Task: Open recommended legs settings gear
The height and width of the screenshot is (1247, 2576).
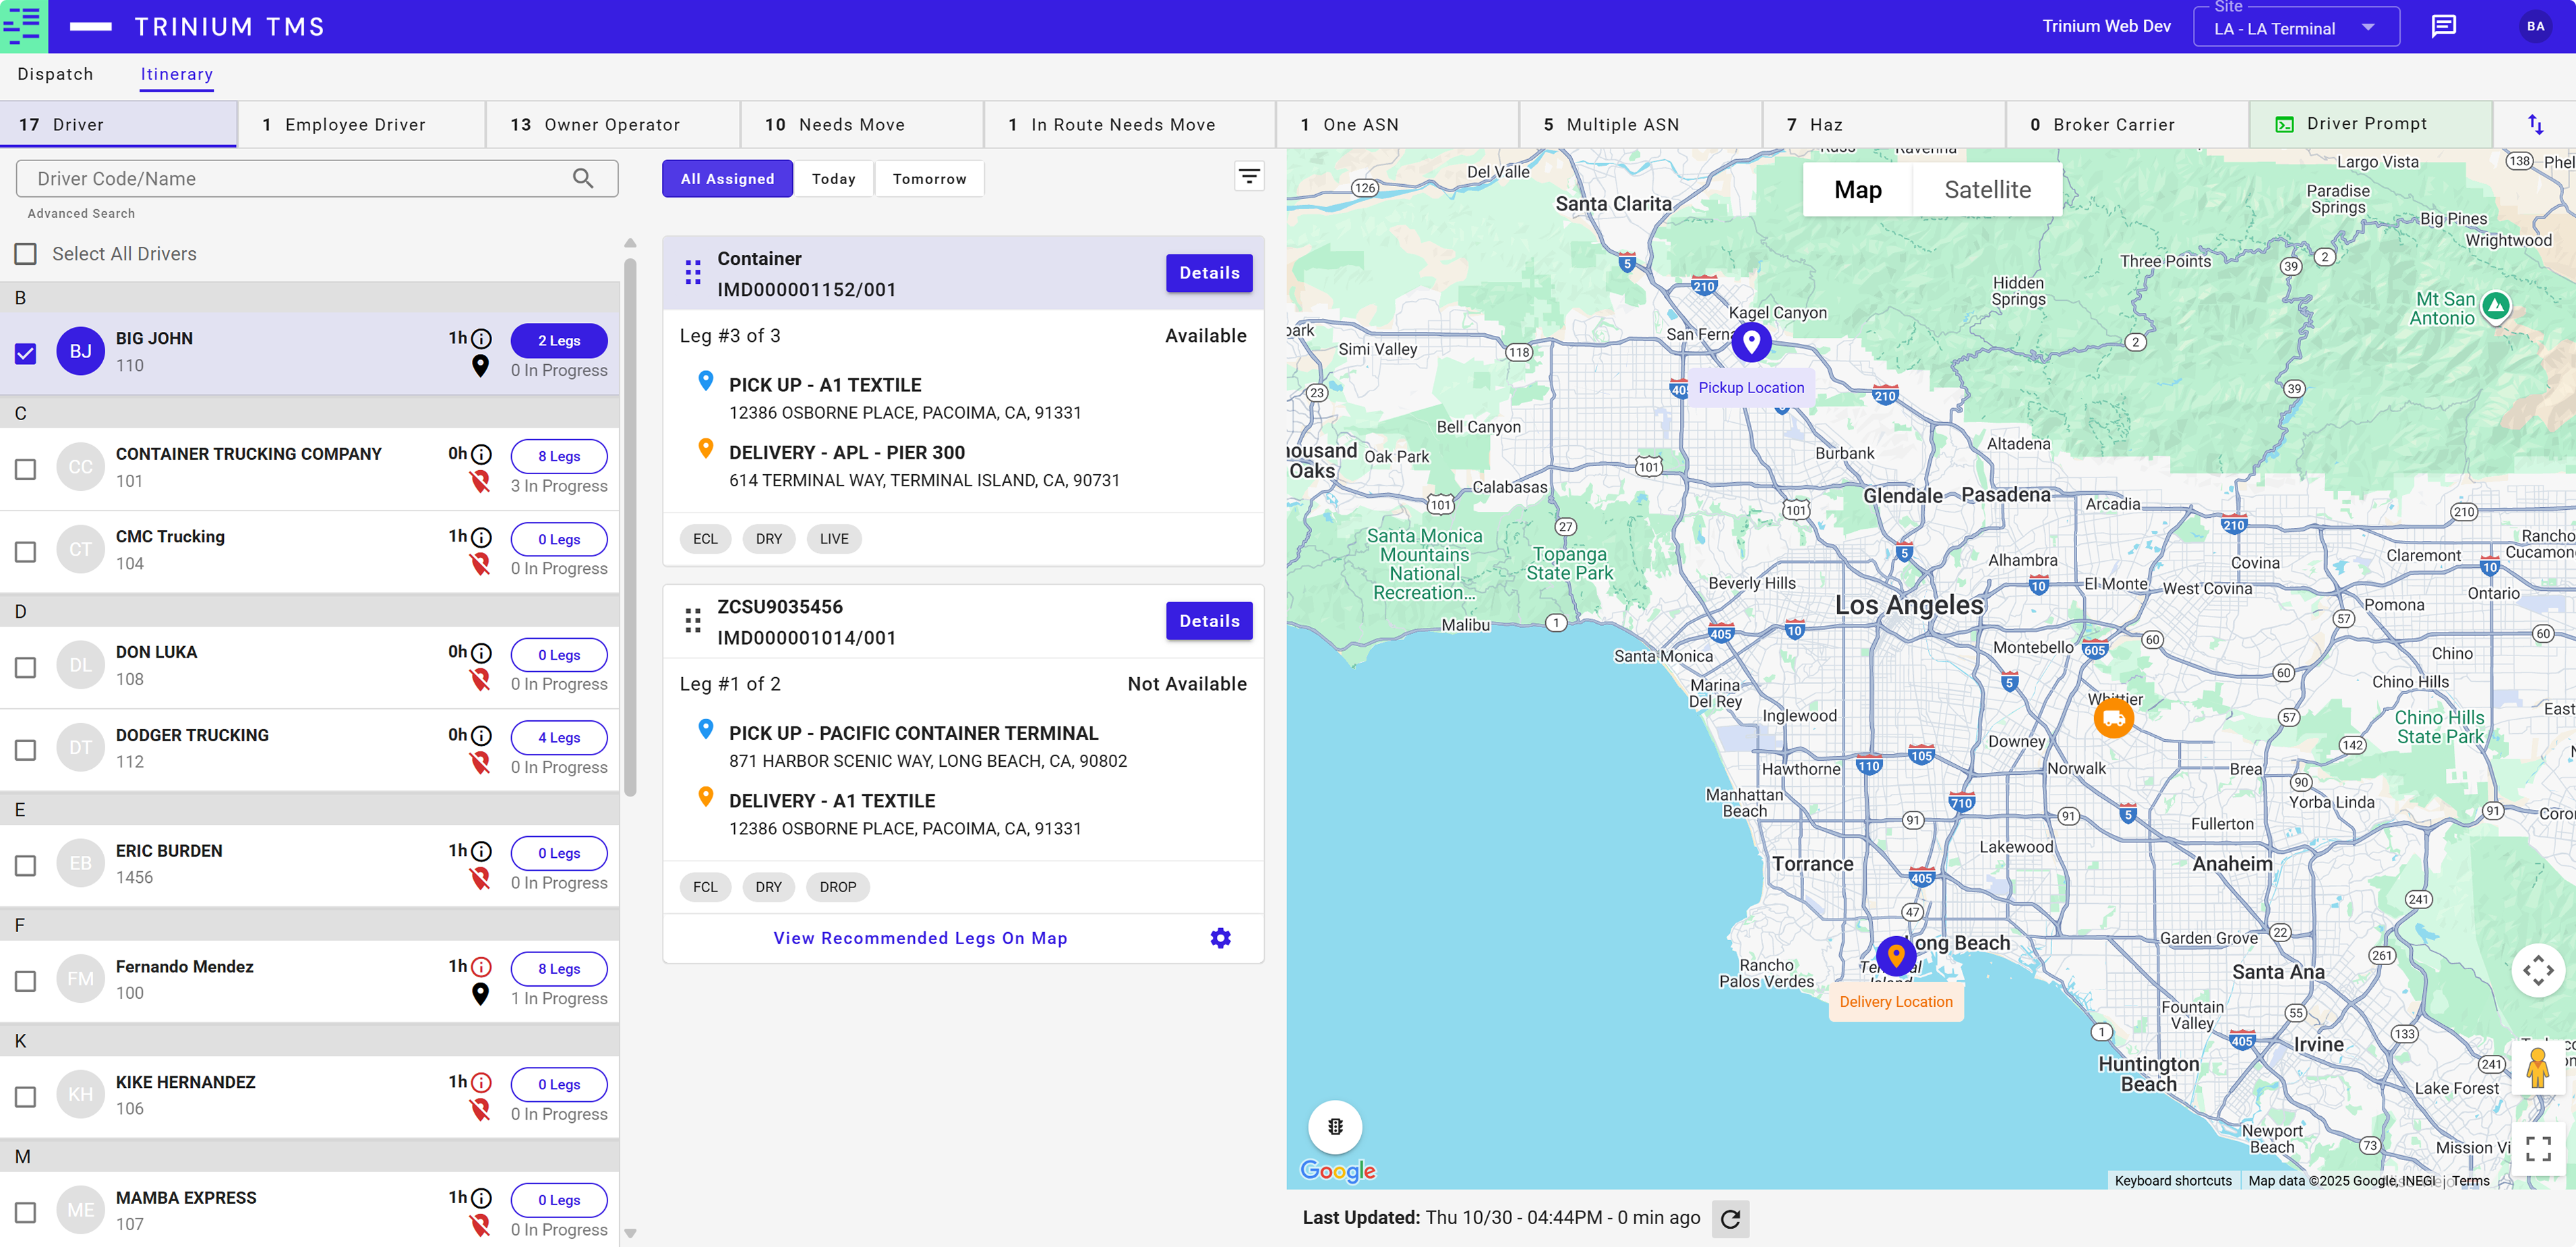Action: 1220,938
